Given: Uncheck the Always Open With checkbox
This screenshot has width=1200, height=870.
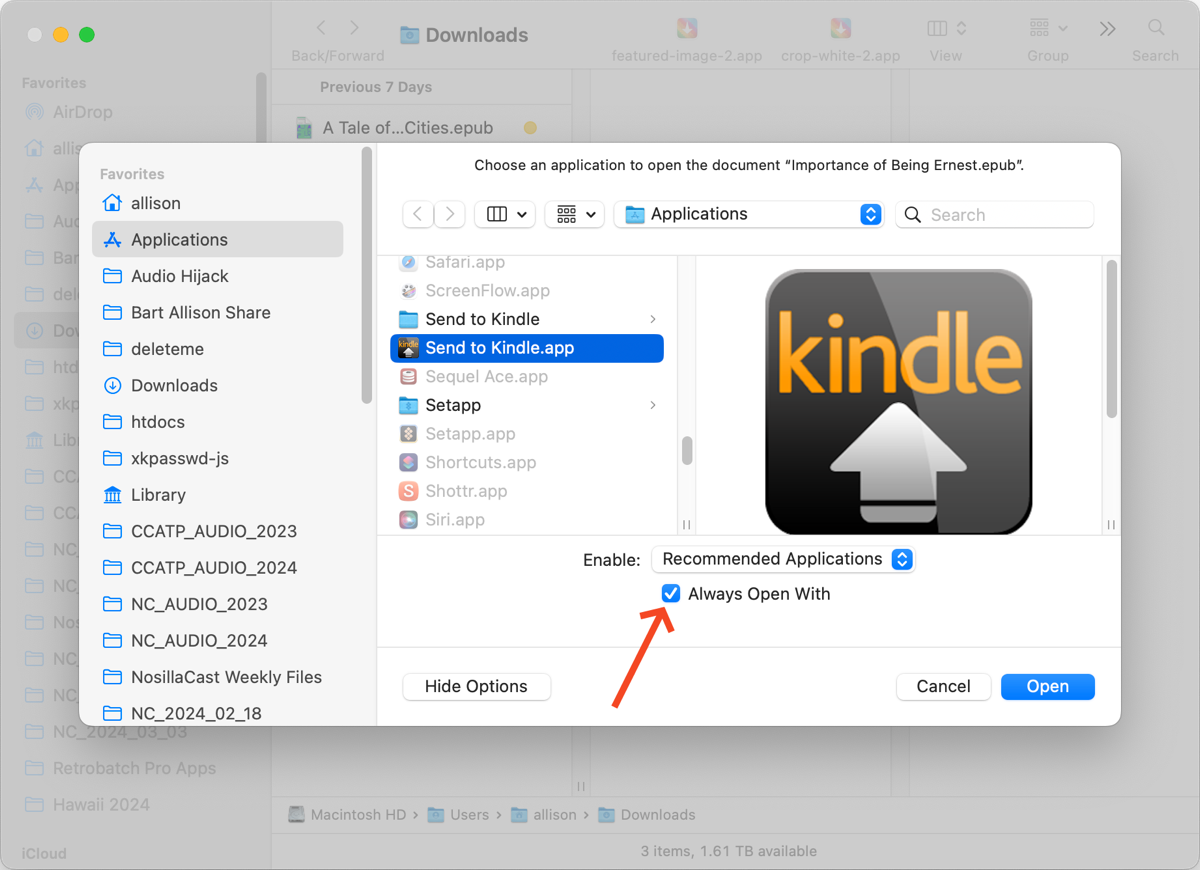Looking at the screenshot, I should pyautogui.click(x=671, y=594).
